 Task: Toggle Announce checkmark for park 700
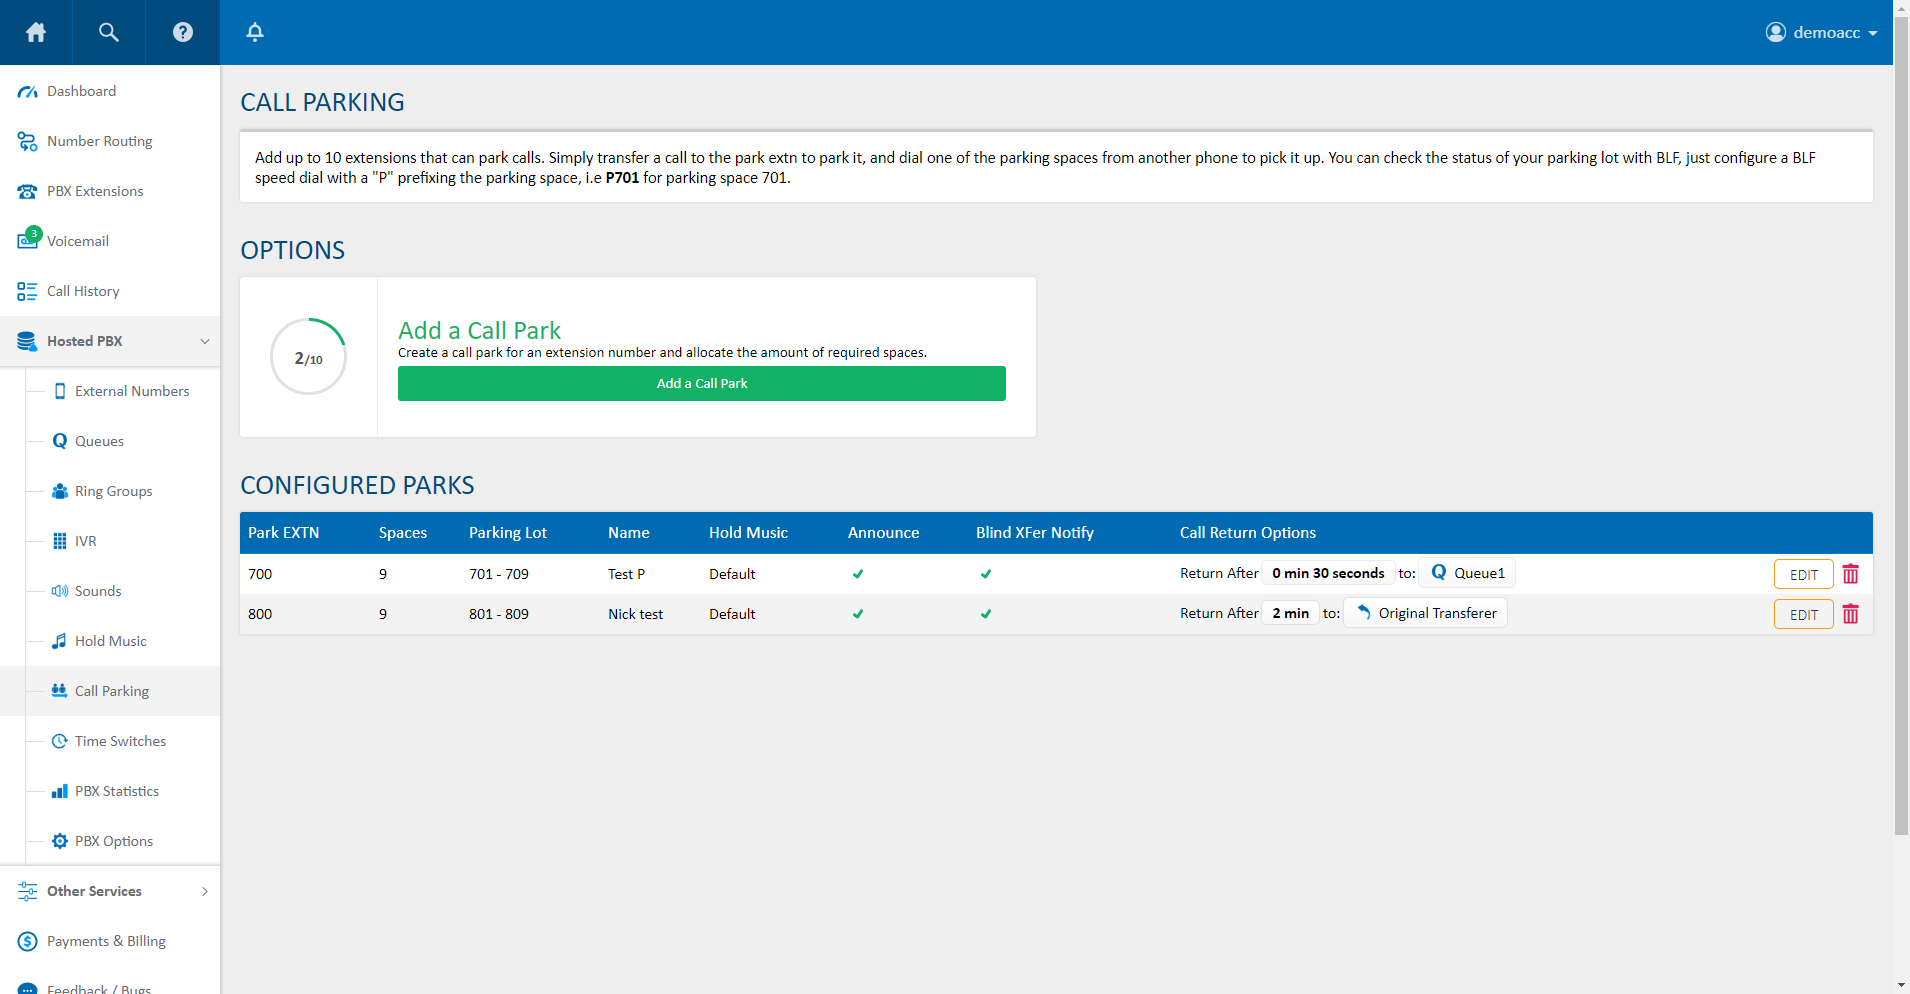[858, 574]
